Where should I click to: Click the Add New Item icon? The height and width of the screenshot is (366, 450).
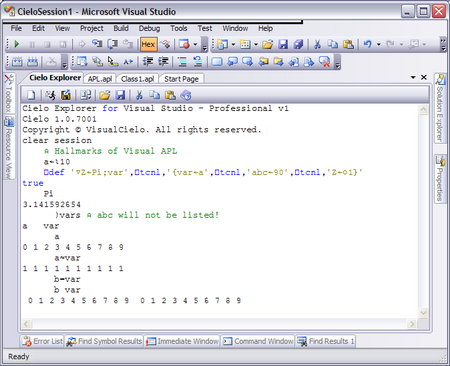tap(245, 44)
